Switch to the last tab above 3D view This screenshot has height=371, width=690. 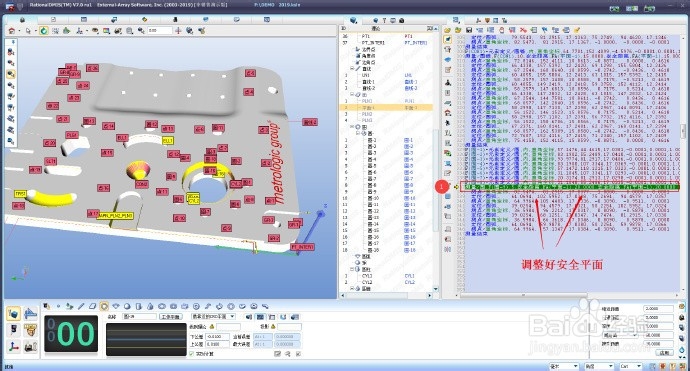267,20
